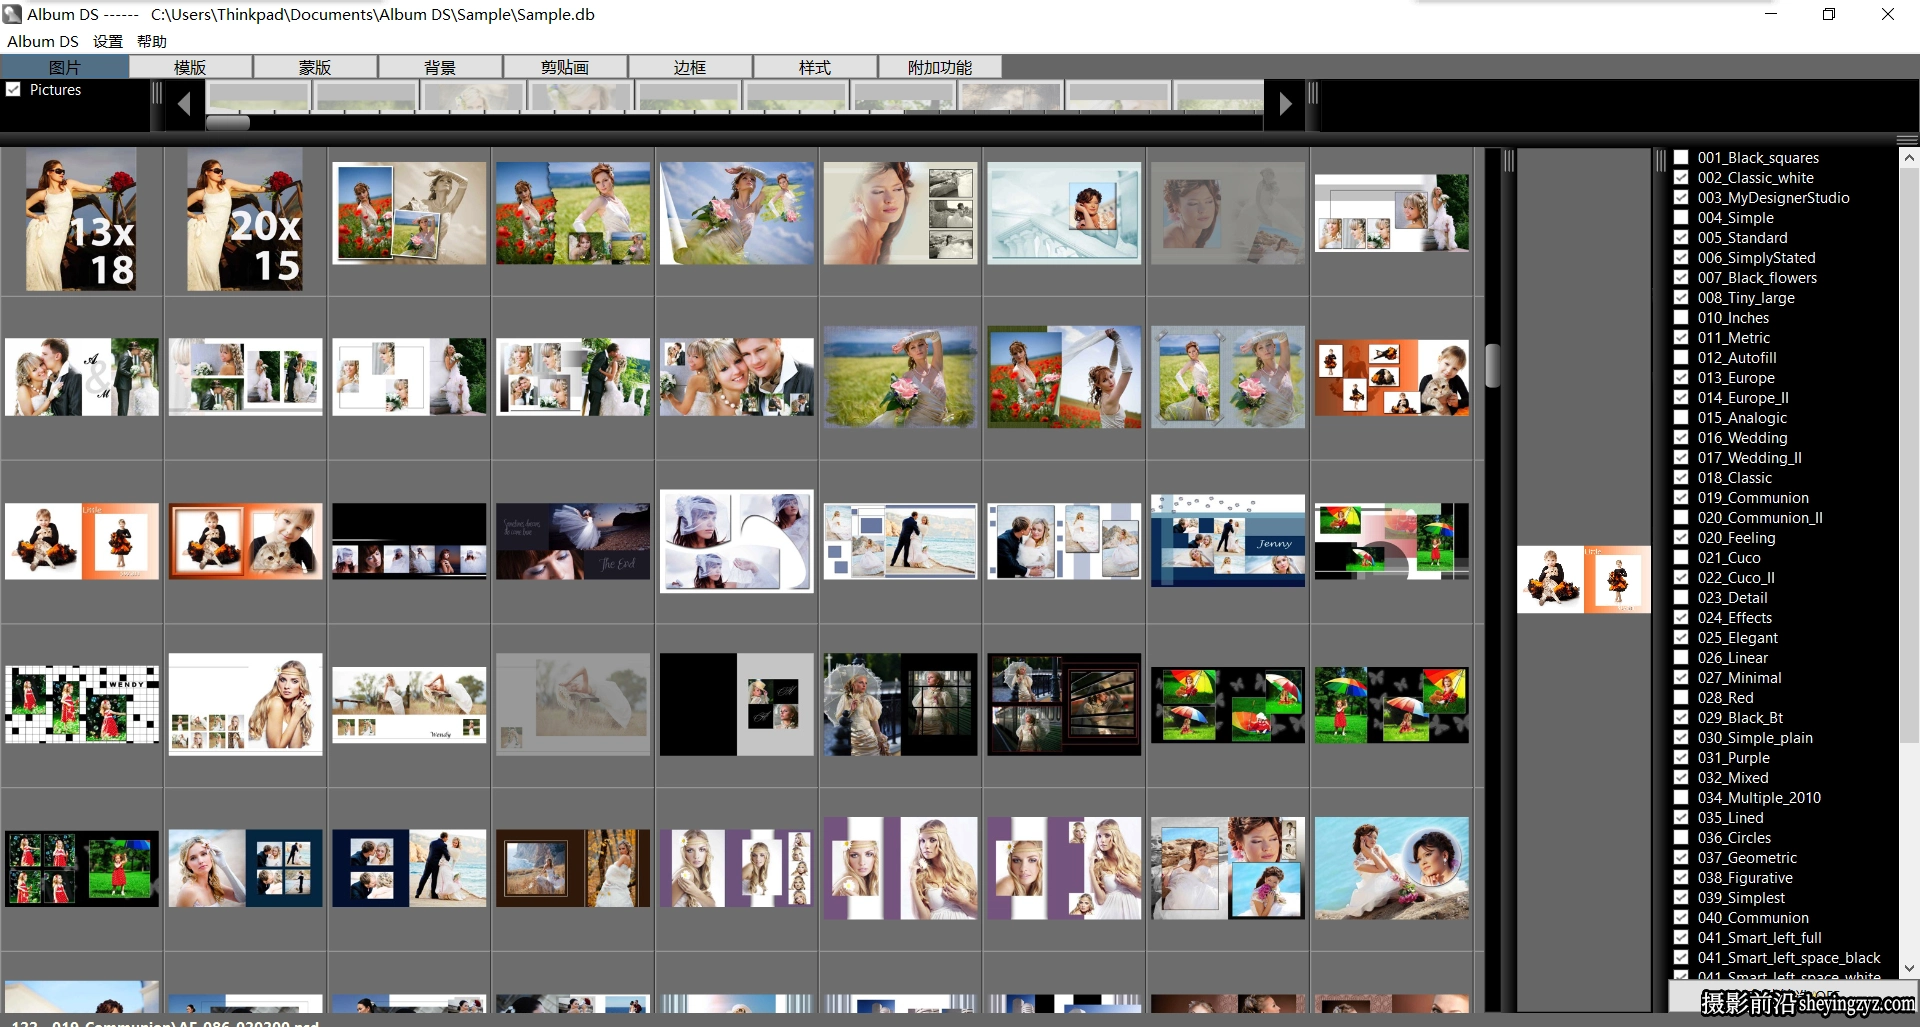Click the preview thumbnail in the side panel
The height and width of the screenshot is (1027, 1920).
tap(1584, 579)
